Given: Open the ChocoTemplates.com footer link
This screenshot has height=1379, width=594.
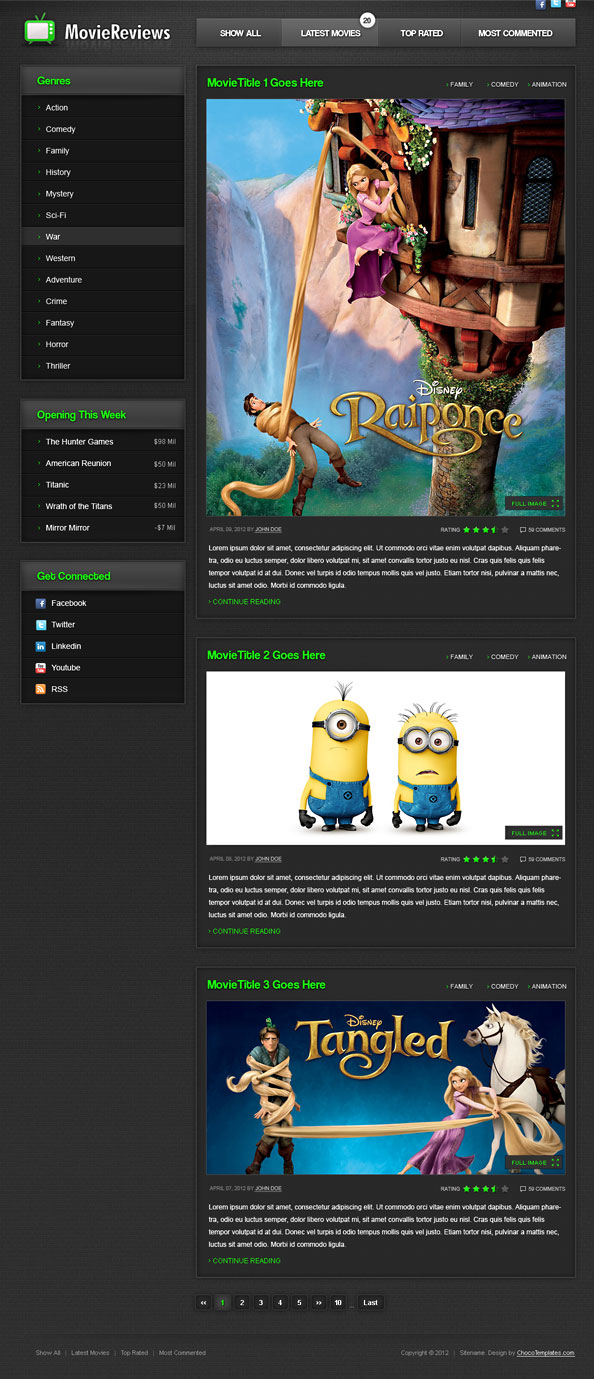Looking at the screenshot, I should point(546,1353).
